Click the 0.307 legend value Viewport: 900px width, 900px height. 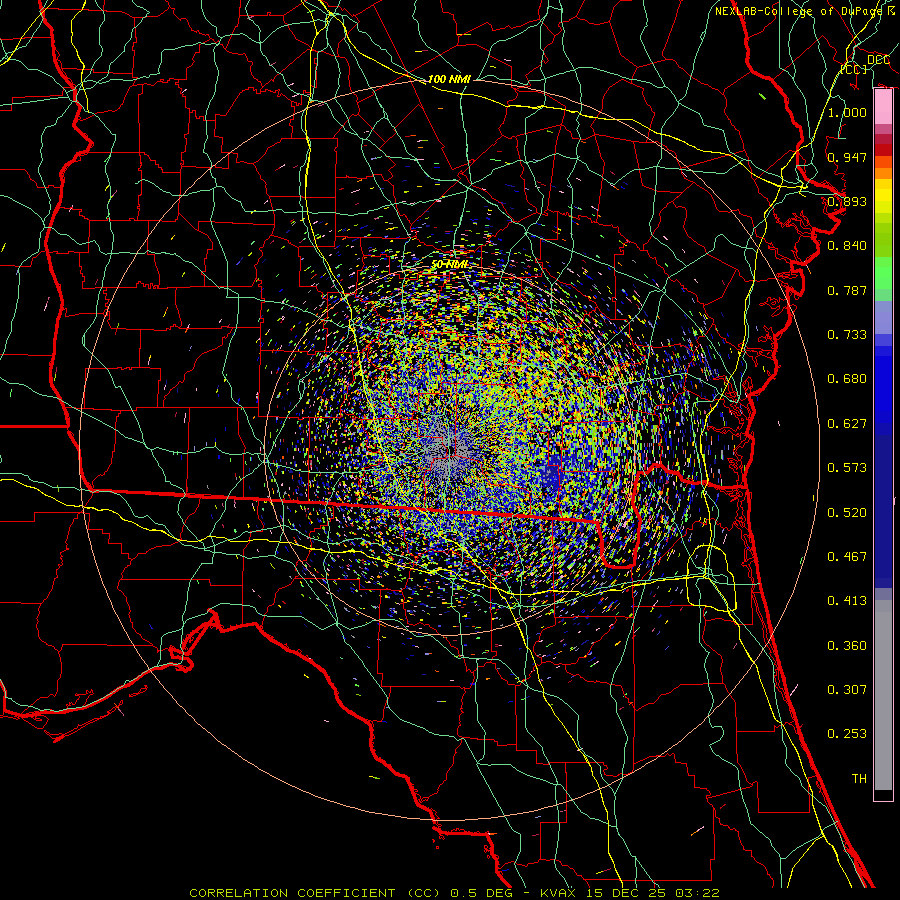847,689
